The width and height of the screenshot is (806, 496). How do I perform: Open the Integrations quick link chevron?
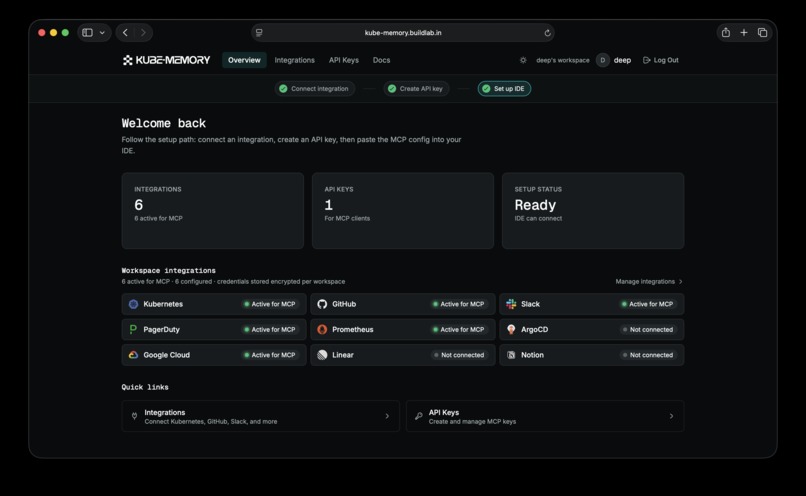[x=388, y=416]
